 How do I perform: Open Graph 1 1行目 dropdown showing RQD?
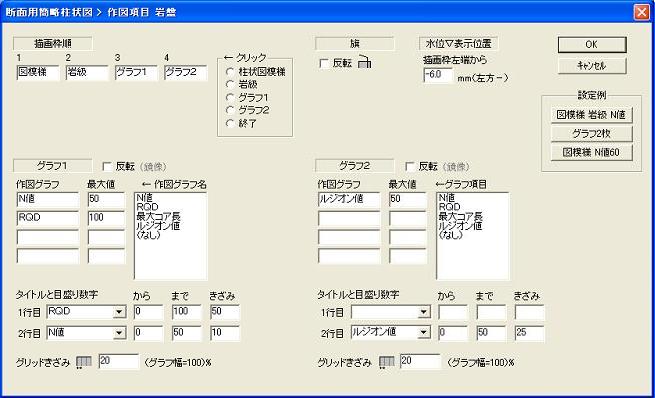119,312
